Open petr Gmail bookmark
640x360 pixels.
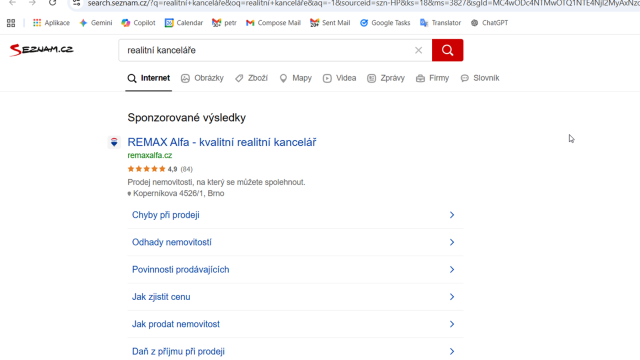click(x=224, y=23)
